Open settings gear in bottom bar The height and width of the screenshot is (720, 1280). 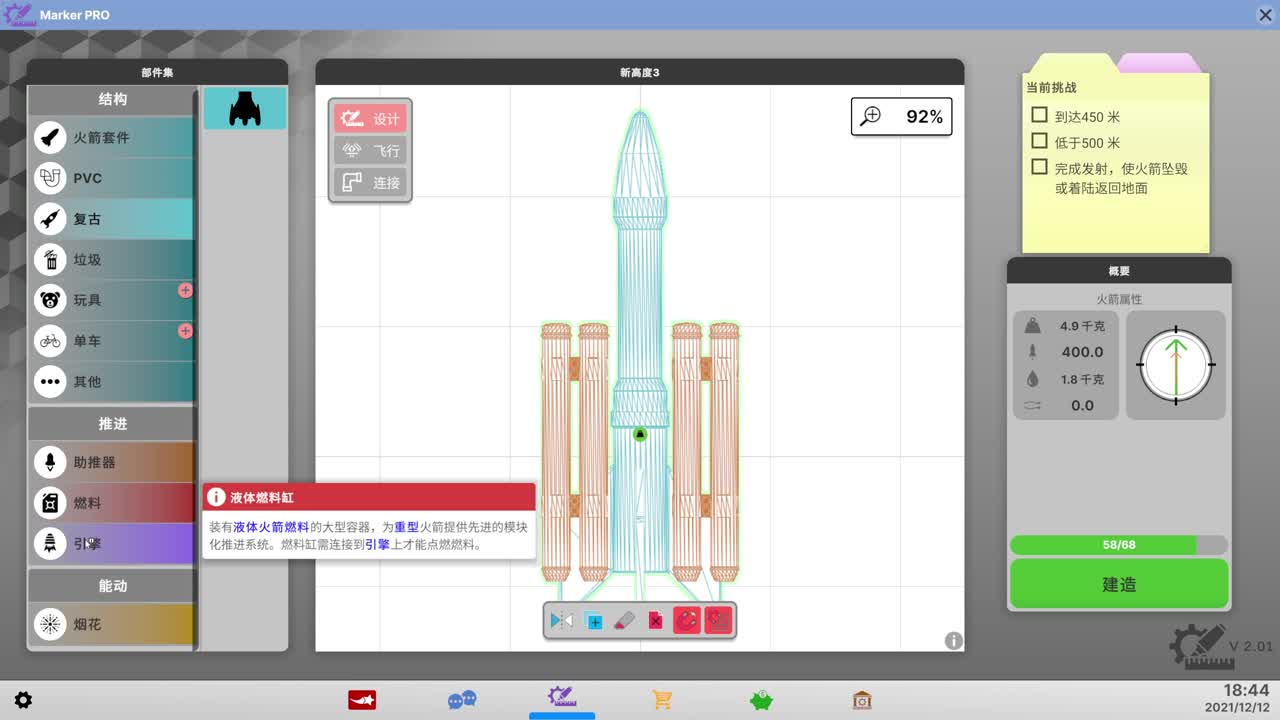coord(23,700)
